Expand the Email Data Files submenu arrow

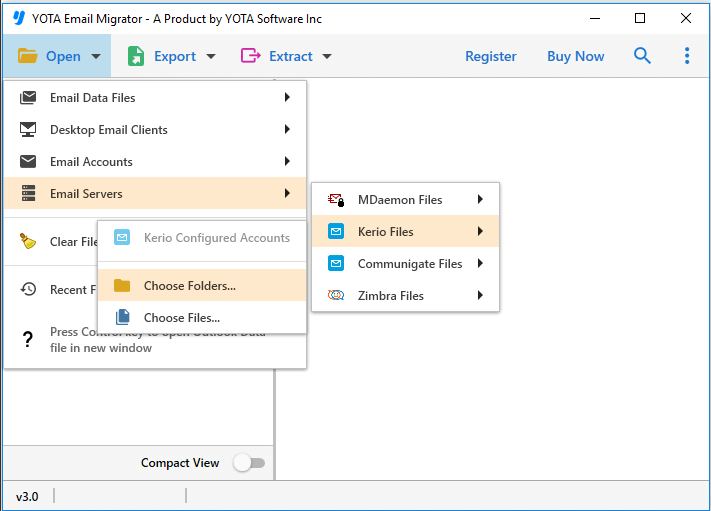coord(287,97)
